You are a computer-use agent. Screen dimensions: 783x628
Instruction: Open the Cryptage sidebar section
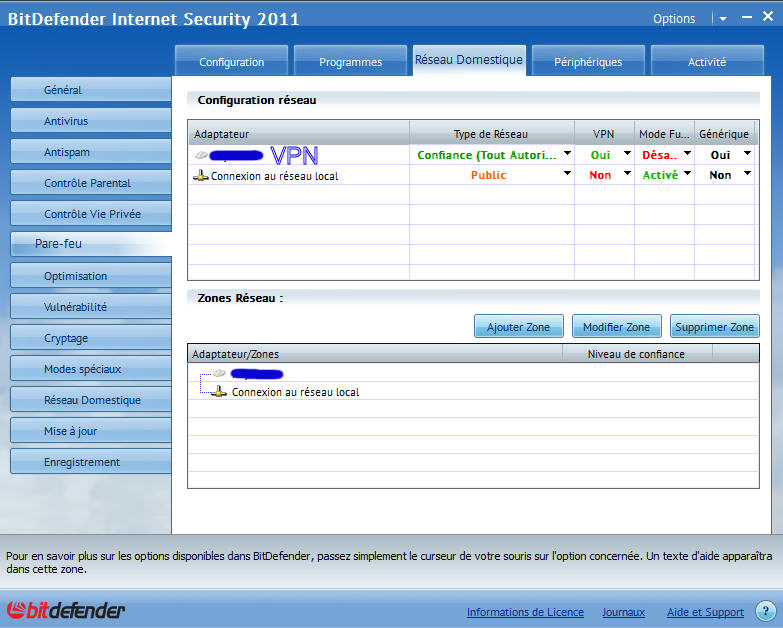pyautogui.click(x=91, y=337)
